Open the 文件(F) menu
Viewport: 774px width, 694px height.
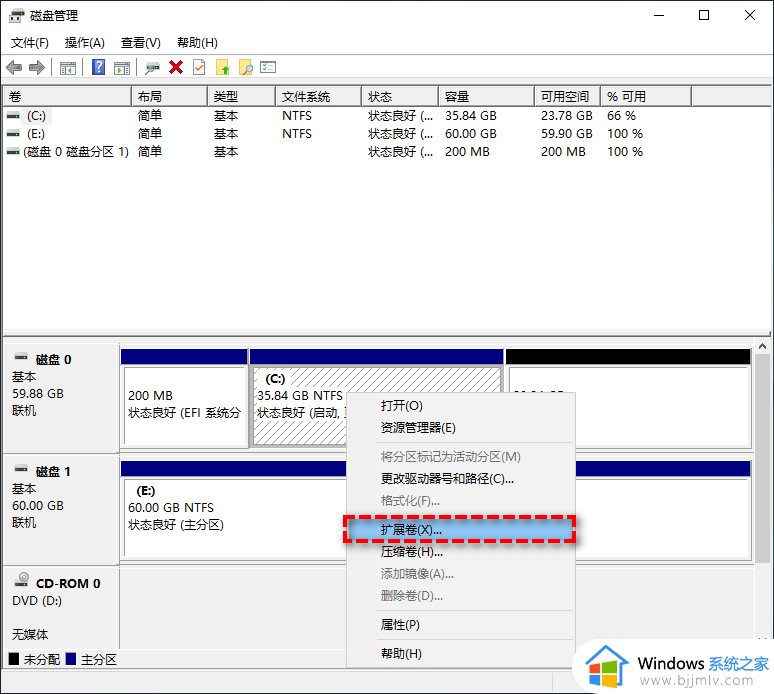click(30, 43)
